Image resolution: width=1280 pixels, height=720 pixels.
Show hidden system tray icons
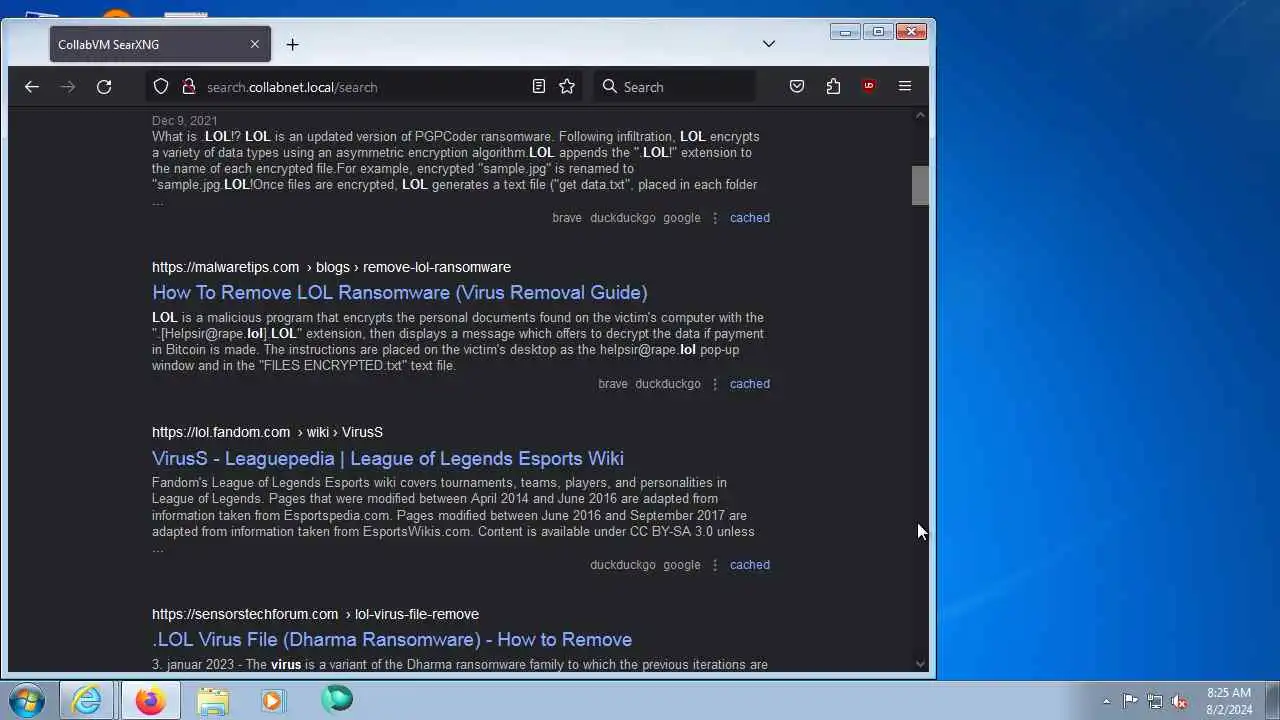1106,701
